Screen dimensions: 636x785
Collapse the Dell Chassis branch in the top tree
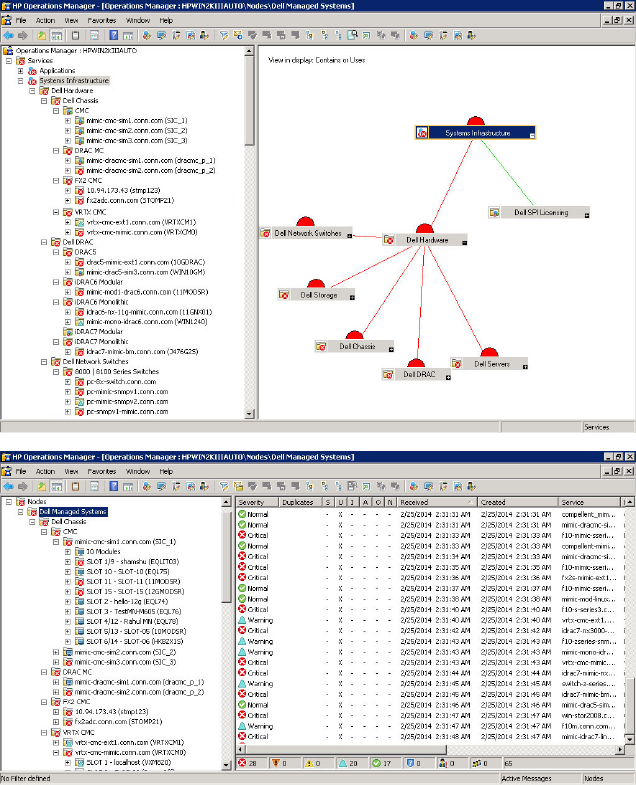pos(44,101)
